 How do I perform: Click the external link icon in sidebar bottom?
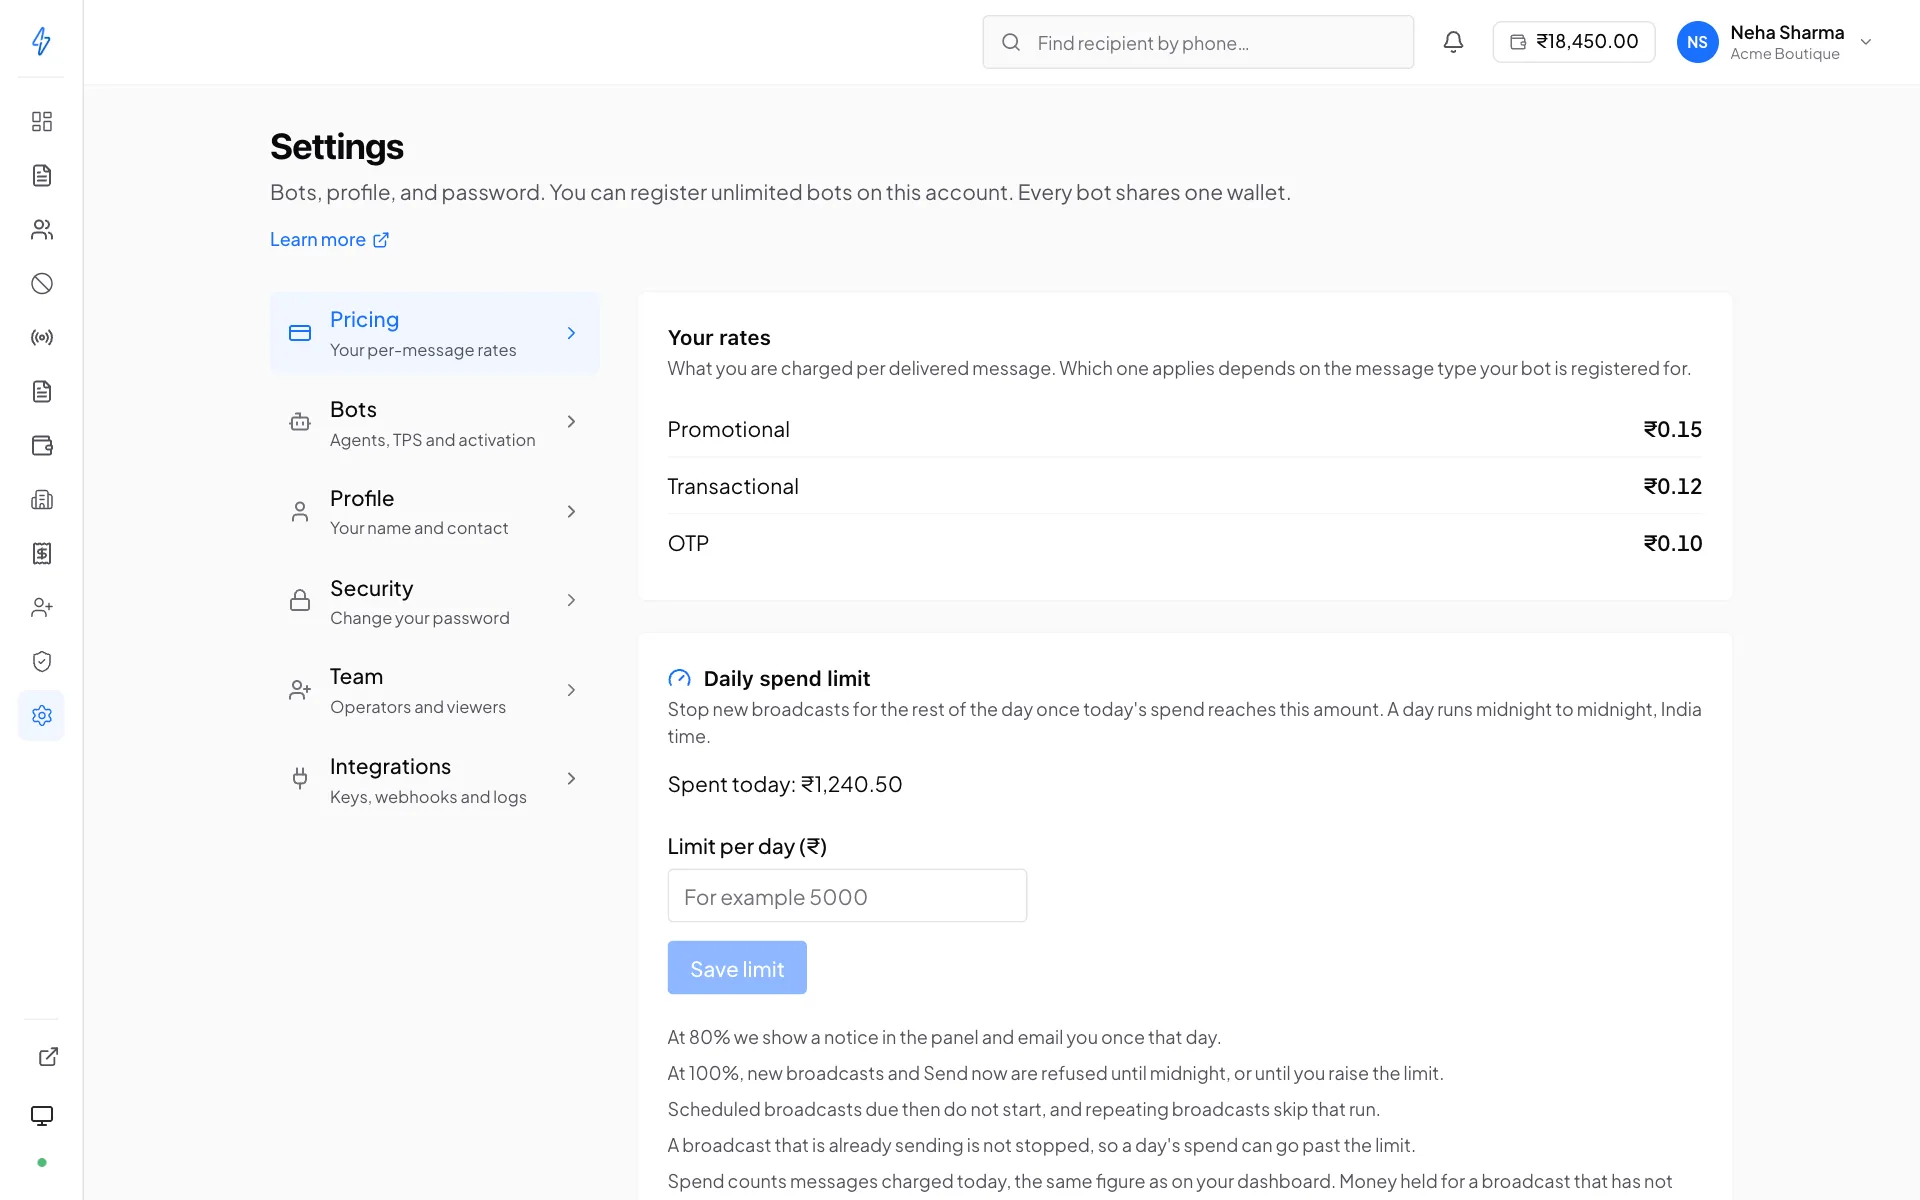pos(48,1057)
